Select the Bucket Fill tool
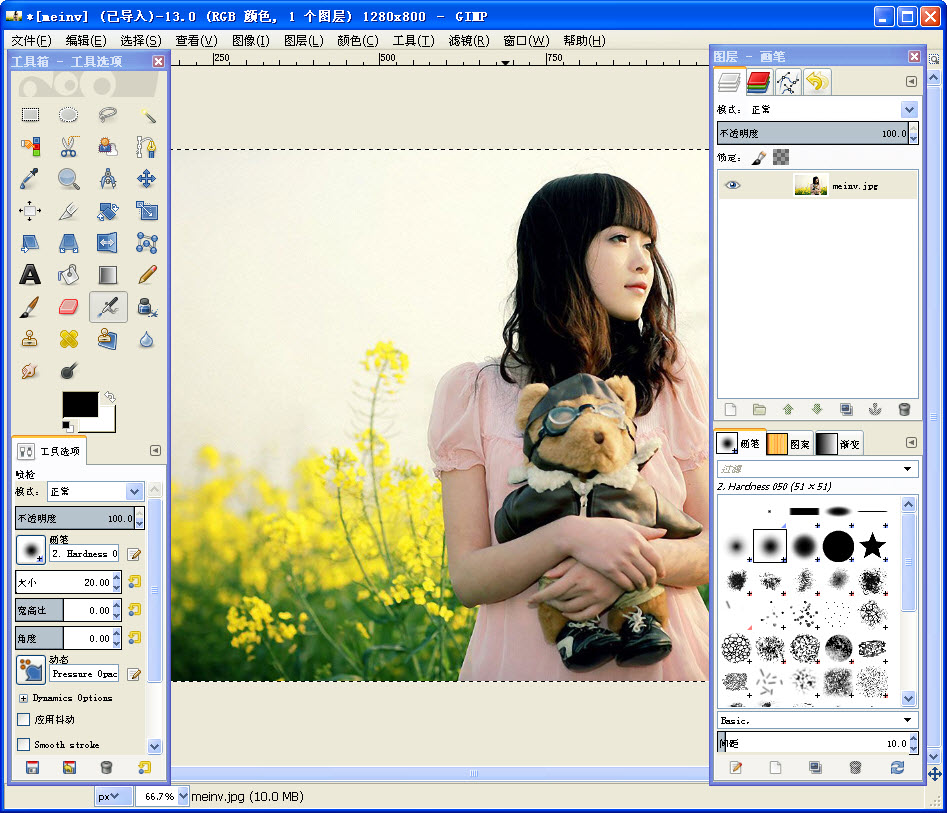 (x=68, y=274)
